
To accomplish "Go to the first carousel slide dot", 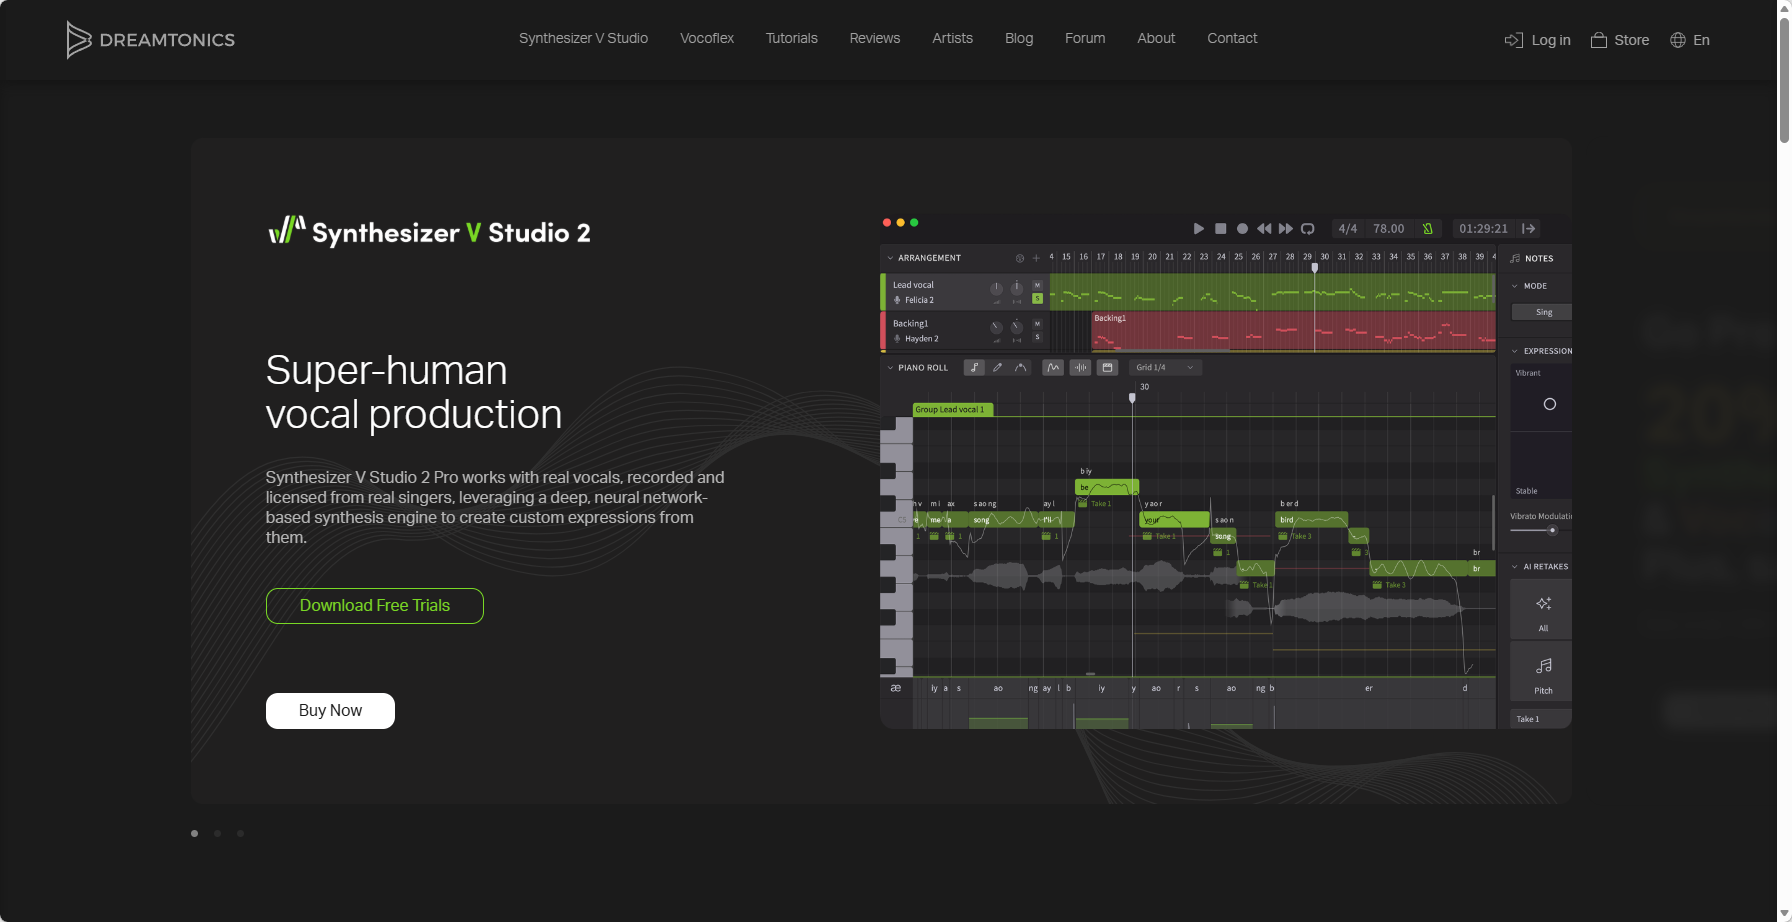I will [x=194, y=833].
